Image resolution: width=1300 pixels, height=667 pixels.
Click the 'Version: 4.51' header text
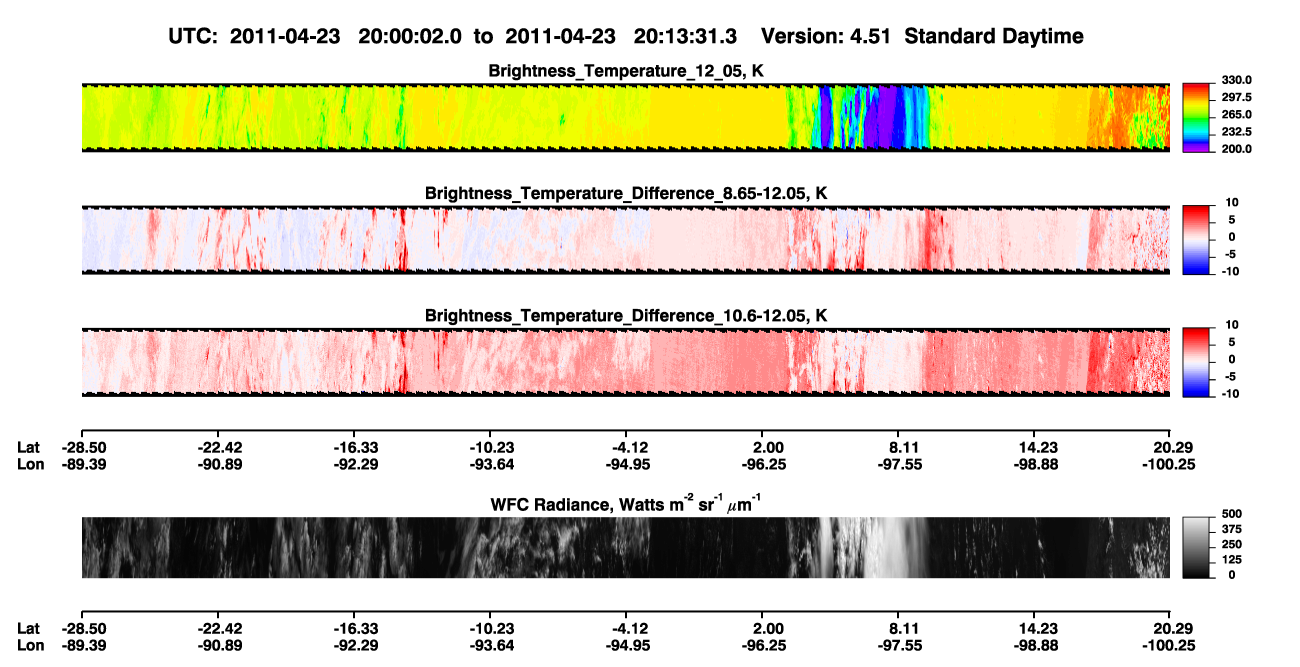point(826,36)
